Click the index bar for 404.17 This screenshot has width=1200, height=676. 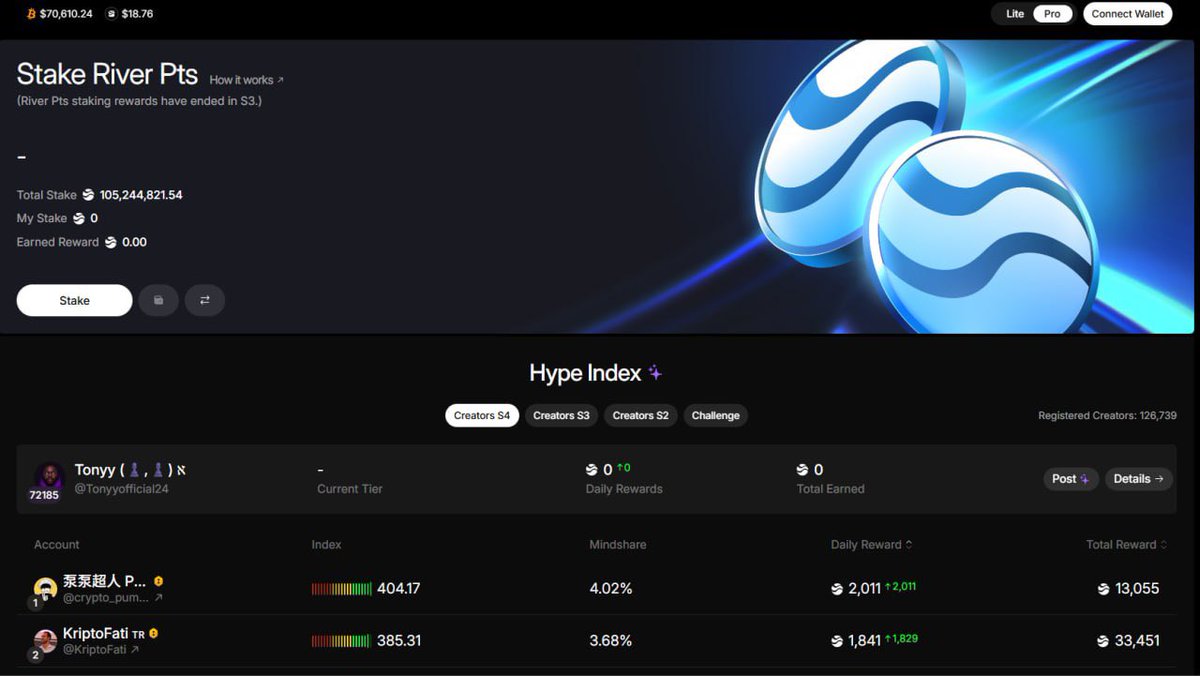click(341, 589)
